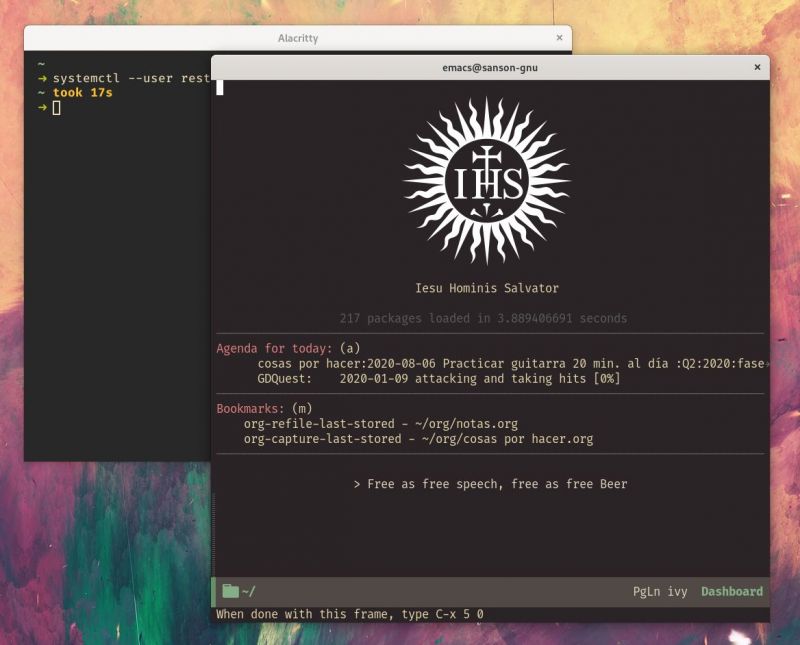
Task: Close the emacs@sanson-gnu window
Action: [757, 67]
